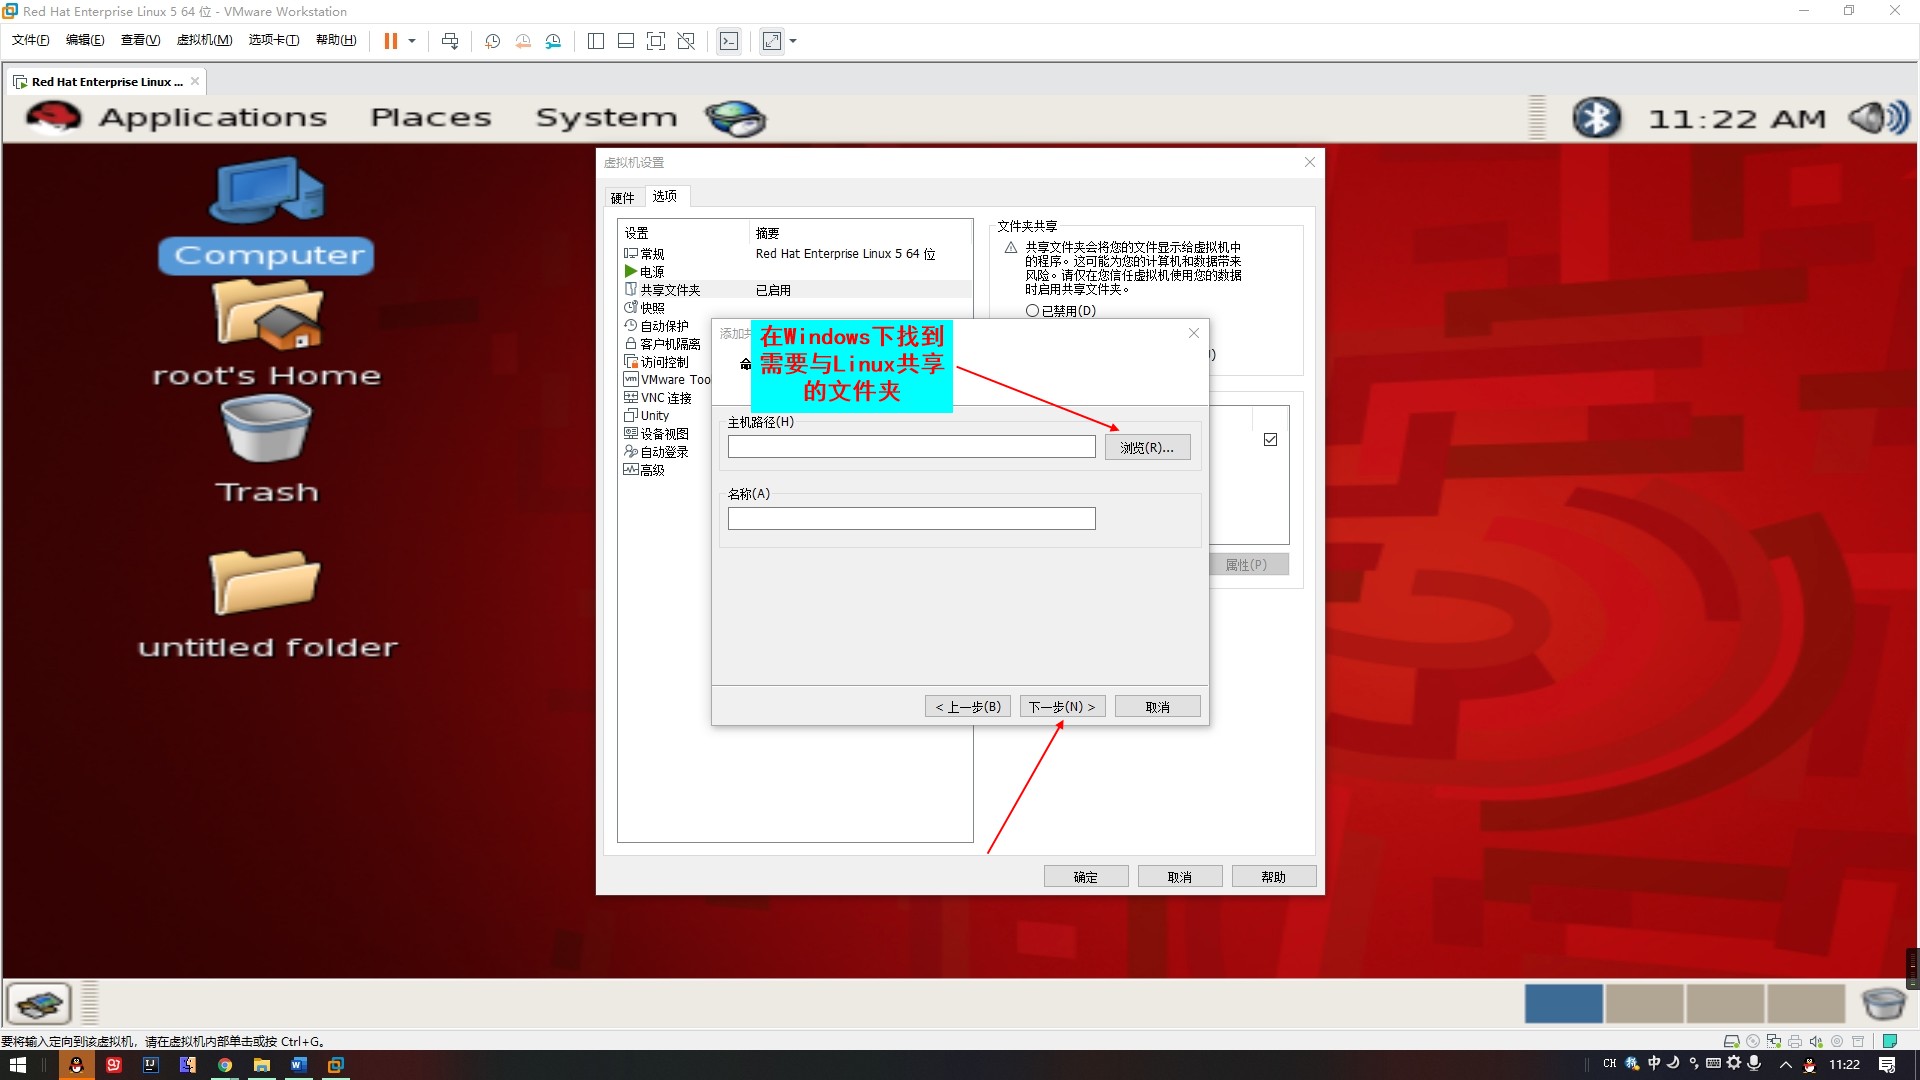The image size is (1920, 1080).
Task: Launch the web browser globe icon in GNOME panel
Action: click(x=735, y=118)
